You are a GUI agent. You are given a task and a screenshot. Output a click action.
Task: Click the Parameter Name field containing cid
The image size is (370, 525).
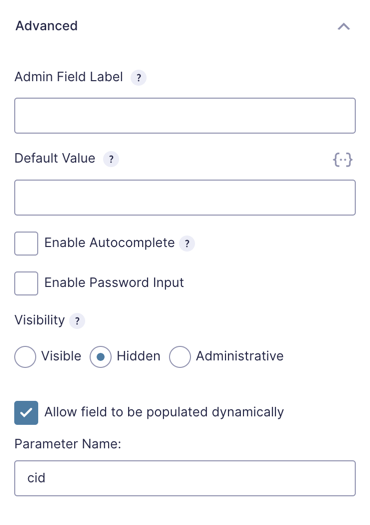185,478
